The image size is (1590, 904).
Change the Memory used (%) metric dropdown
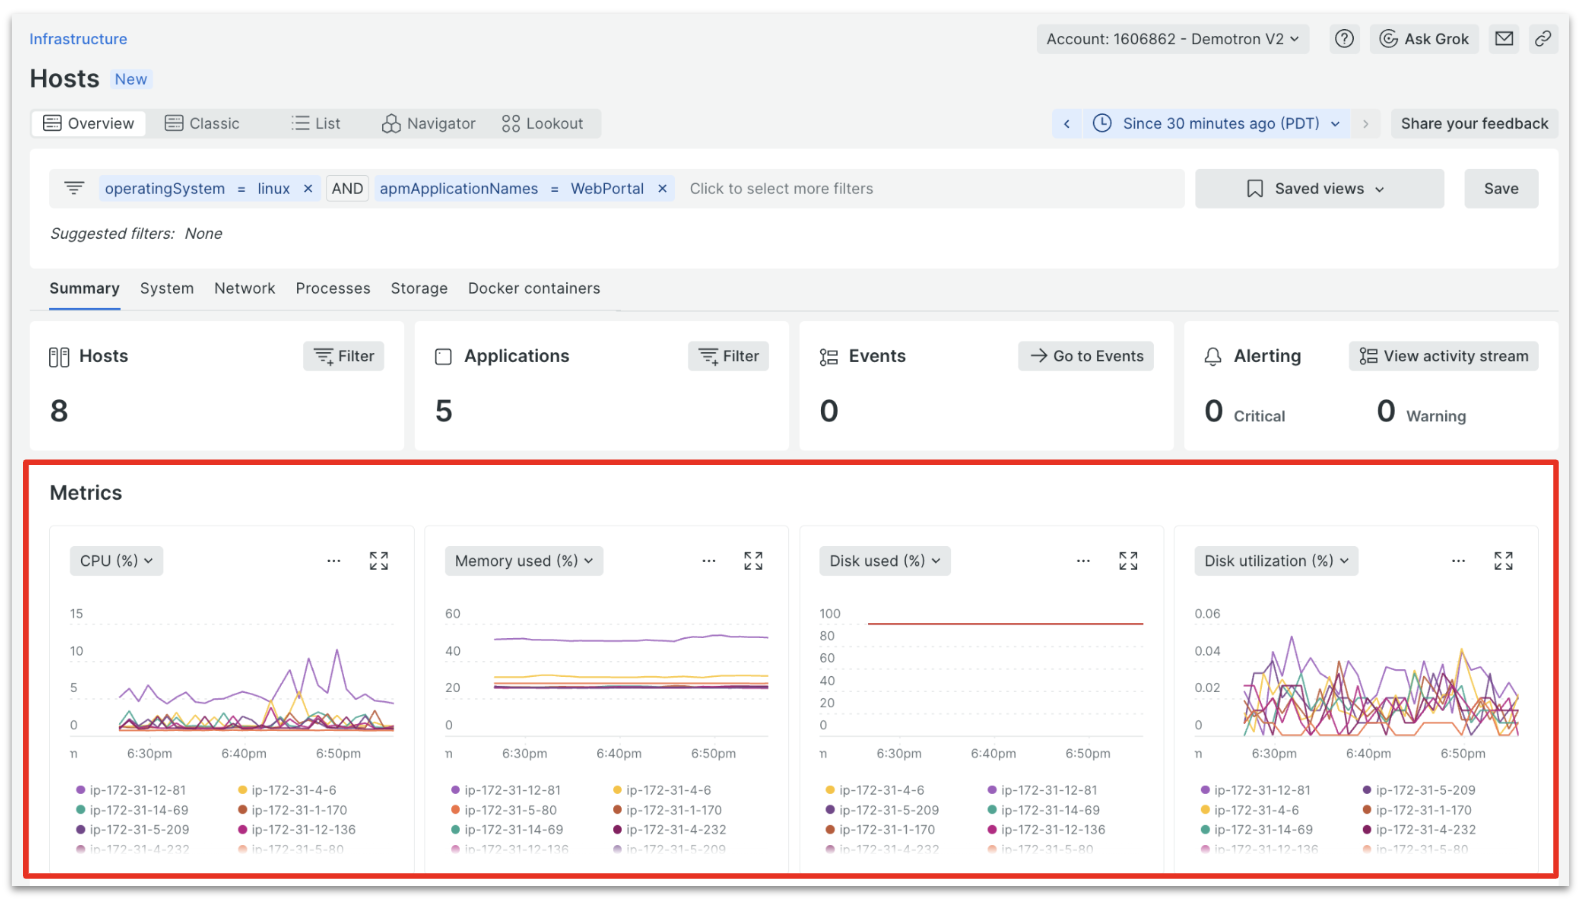pos(524,561)
